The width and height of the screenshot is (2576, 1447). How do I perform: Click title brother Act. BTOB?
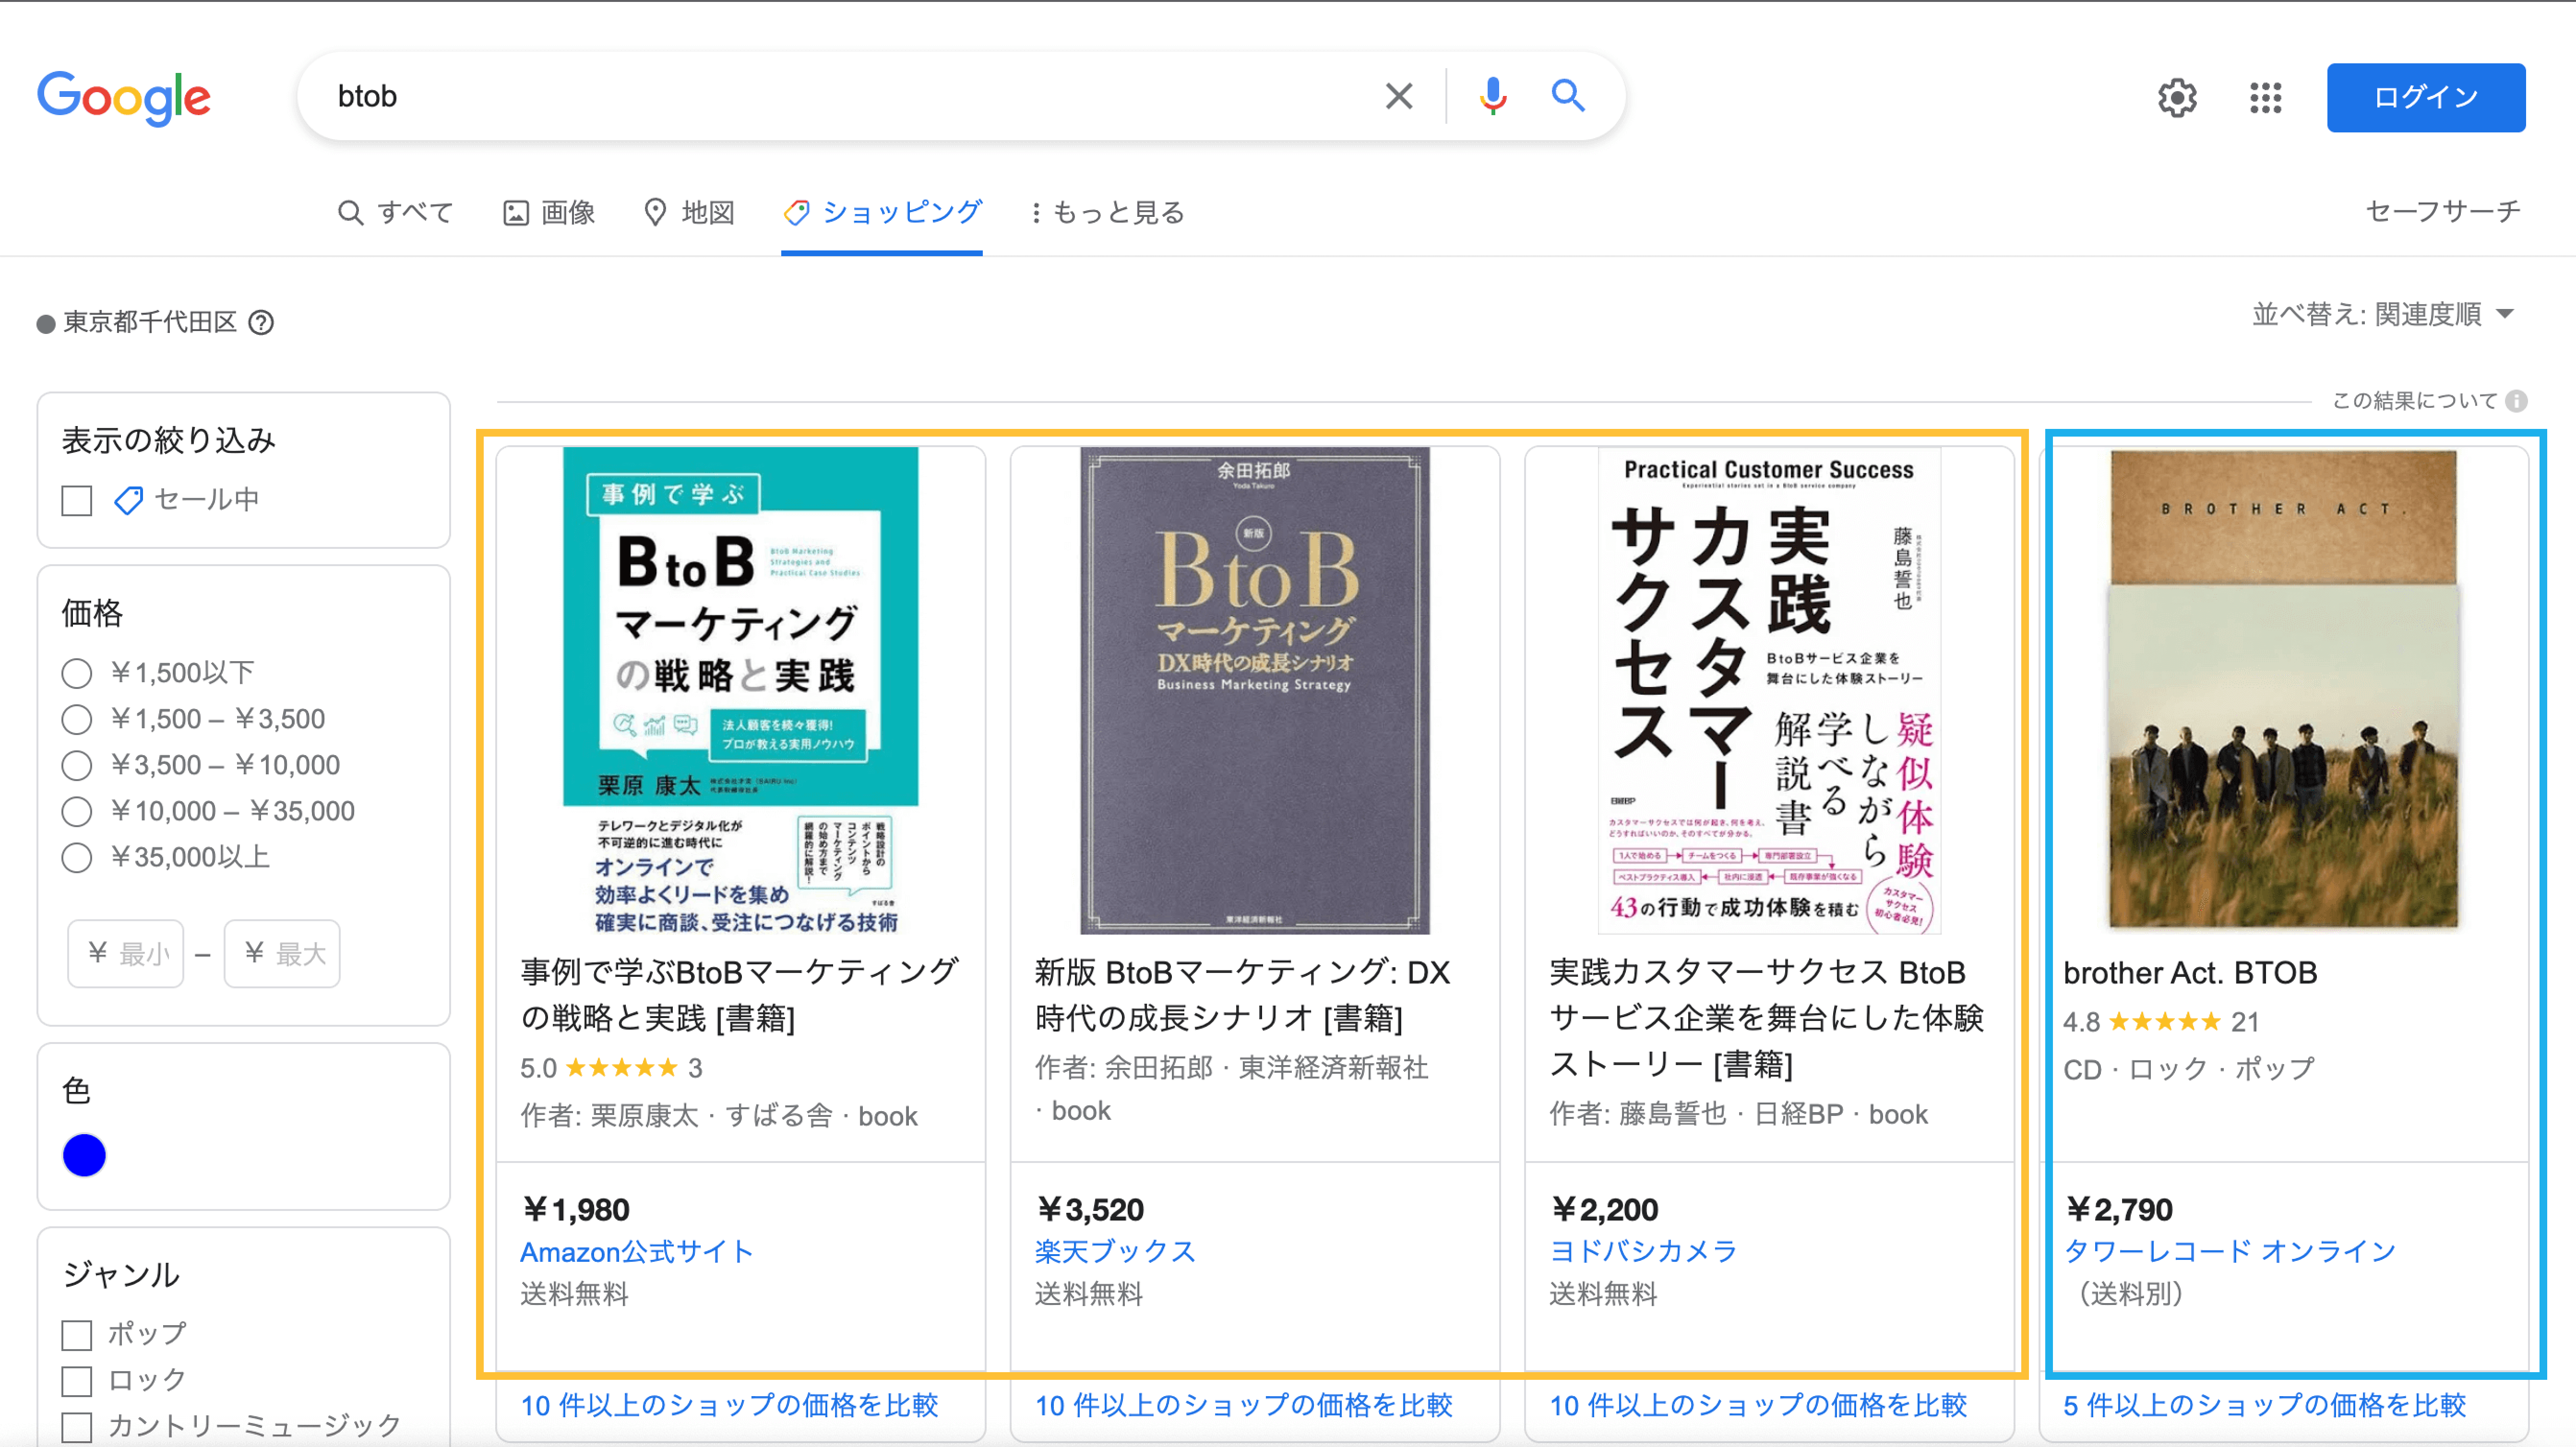click(x=2190, y=972)
